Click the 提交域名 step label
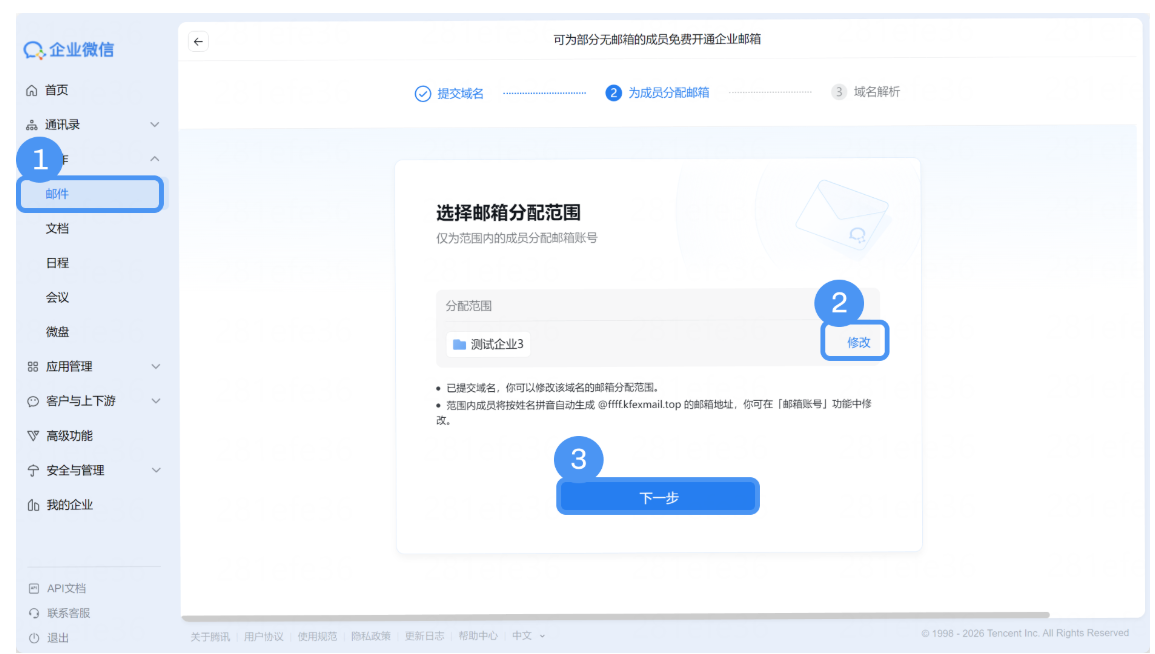Screen dimensions: 1155x654 click(x=460, y=94)
